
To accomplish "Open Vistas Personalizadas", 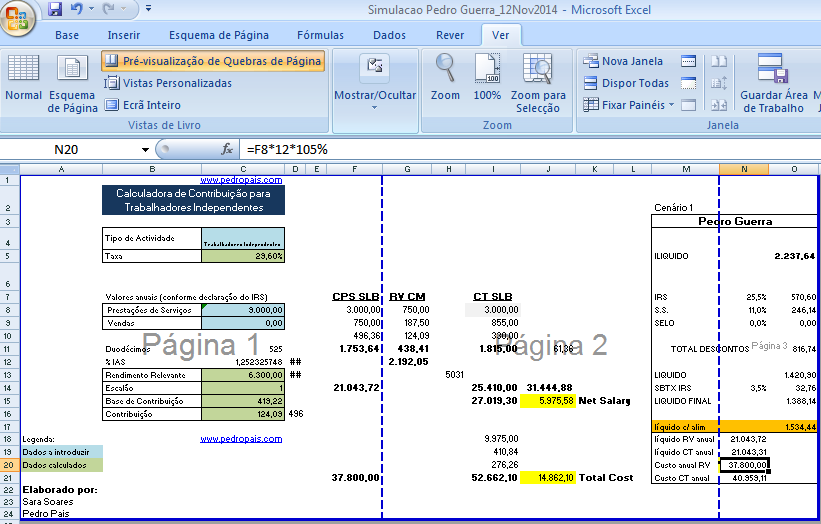I will click(x=168, y=83).
